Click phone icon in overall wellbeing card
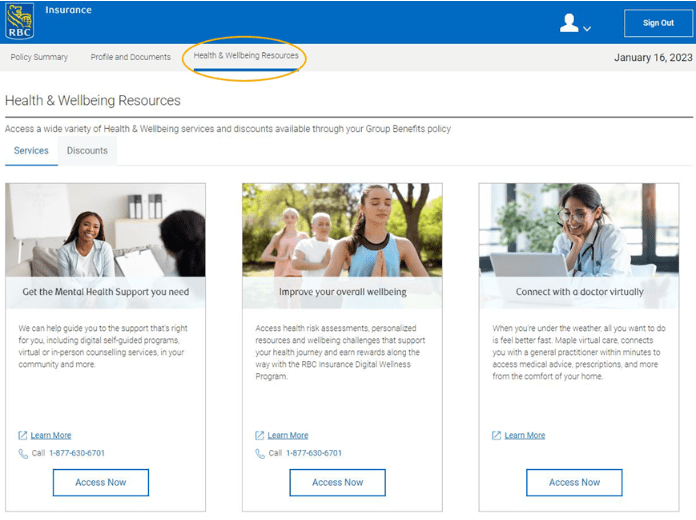Viewport: 696px width, 520px height. coord(260,453)
